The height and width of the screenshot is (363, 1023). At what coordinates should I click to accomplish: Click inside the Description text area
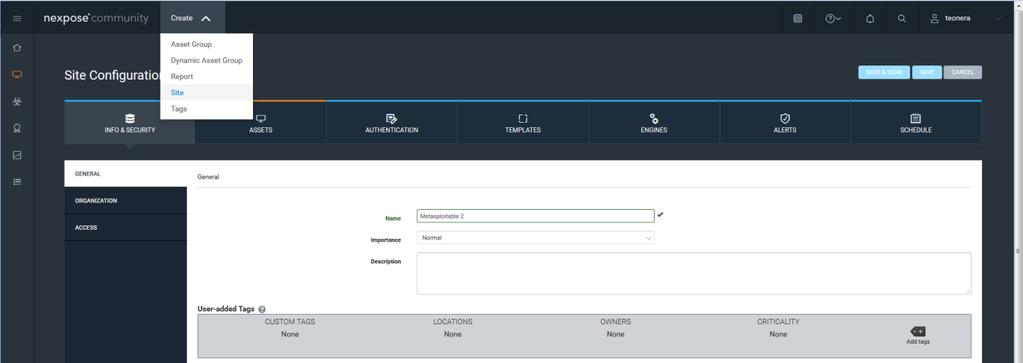(x=694, y=274)
